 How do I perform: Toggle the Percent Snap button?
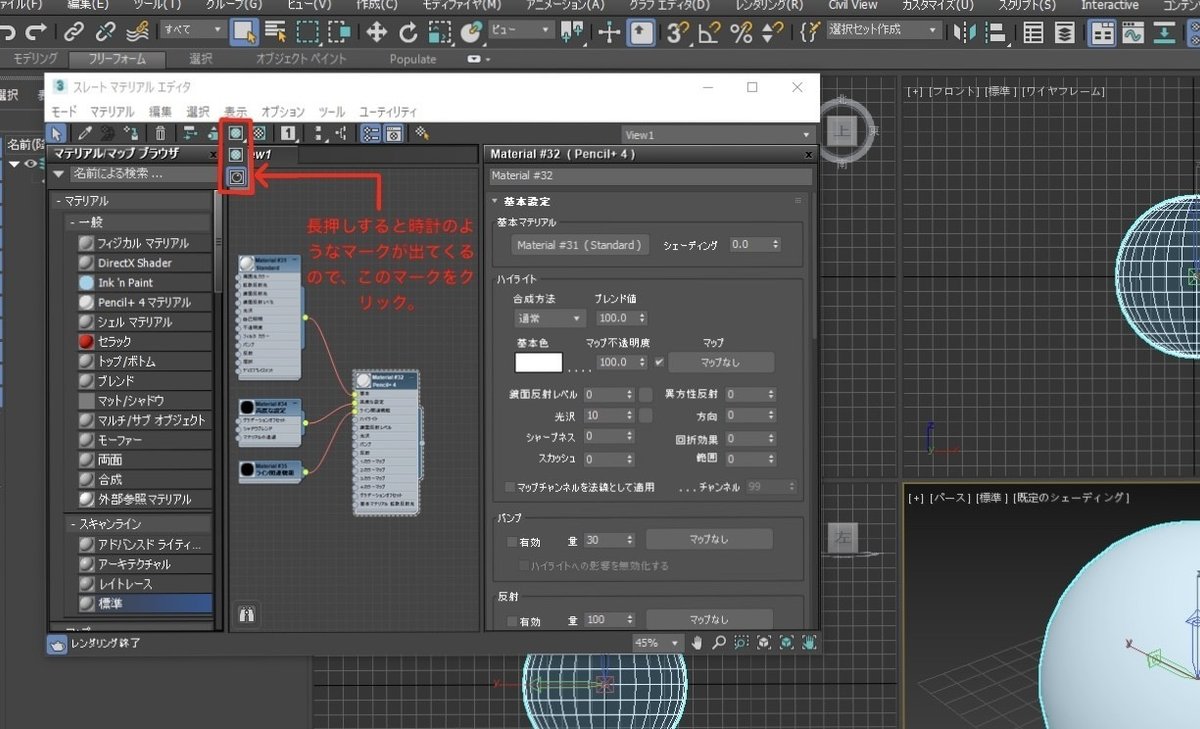pos(741,32)
